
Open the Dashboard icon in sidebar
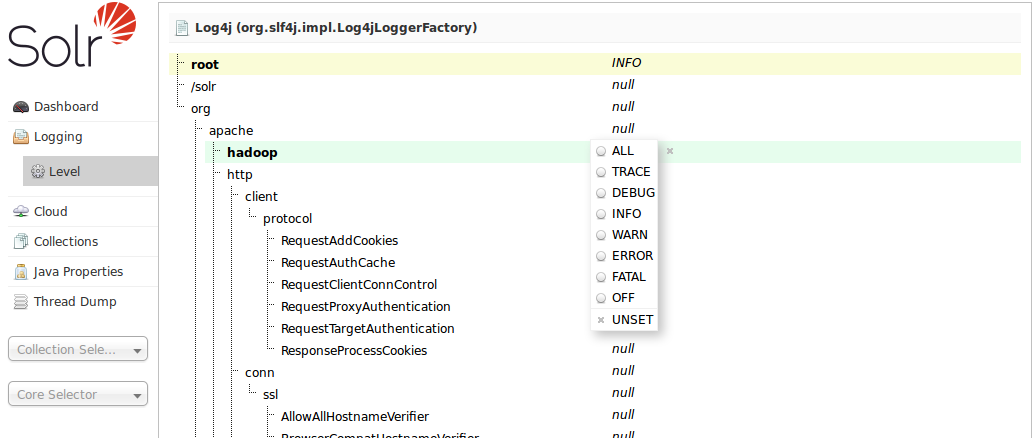point(20,107)
